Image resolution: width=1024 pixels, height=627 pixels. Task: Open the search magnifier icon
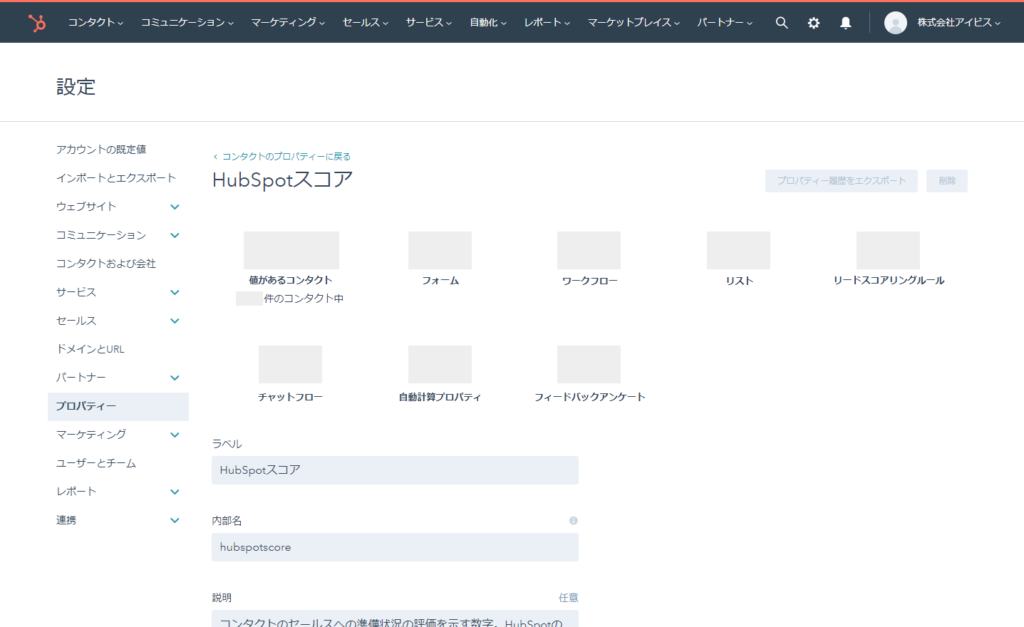pos(781,23)
